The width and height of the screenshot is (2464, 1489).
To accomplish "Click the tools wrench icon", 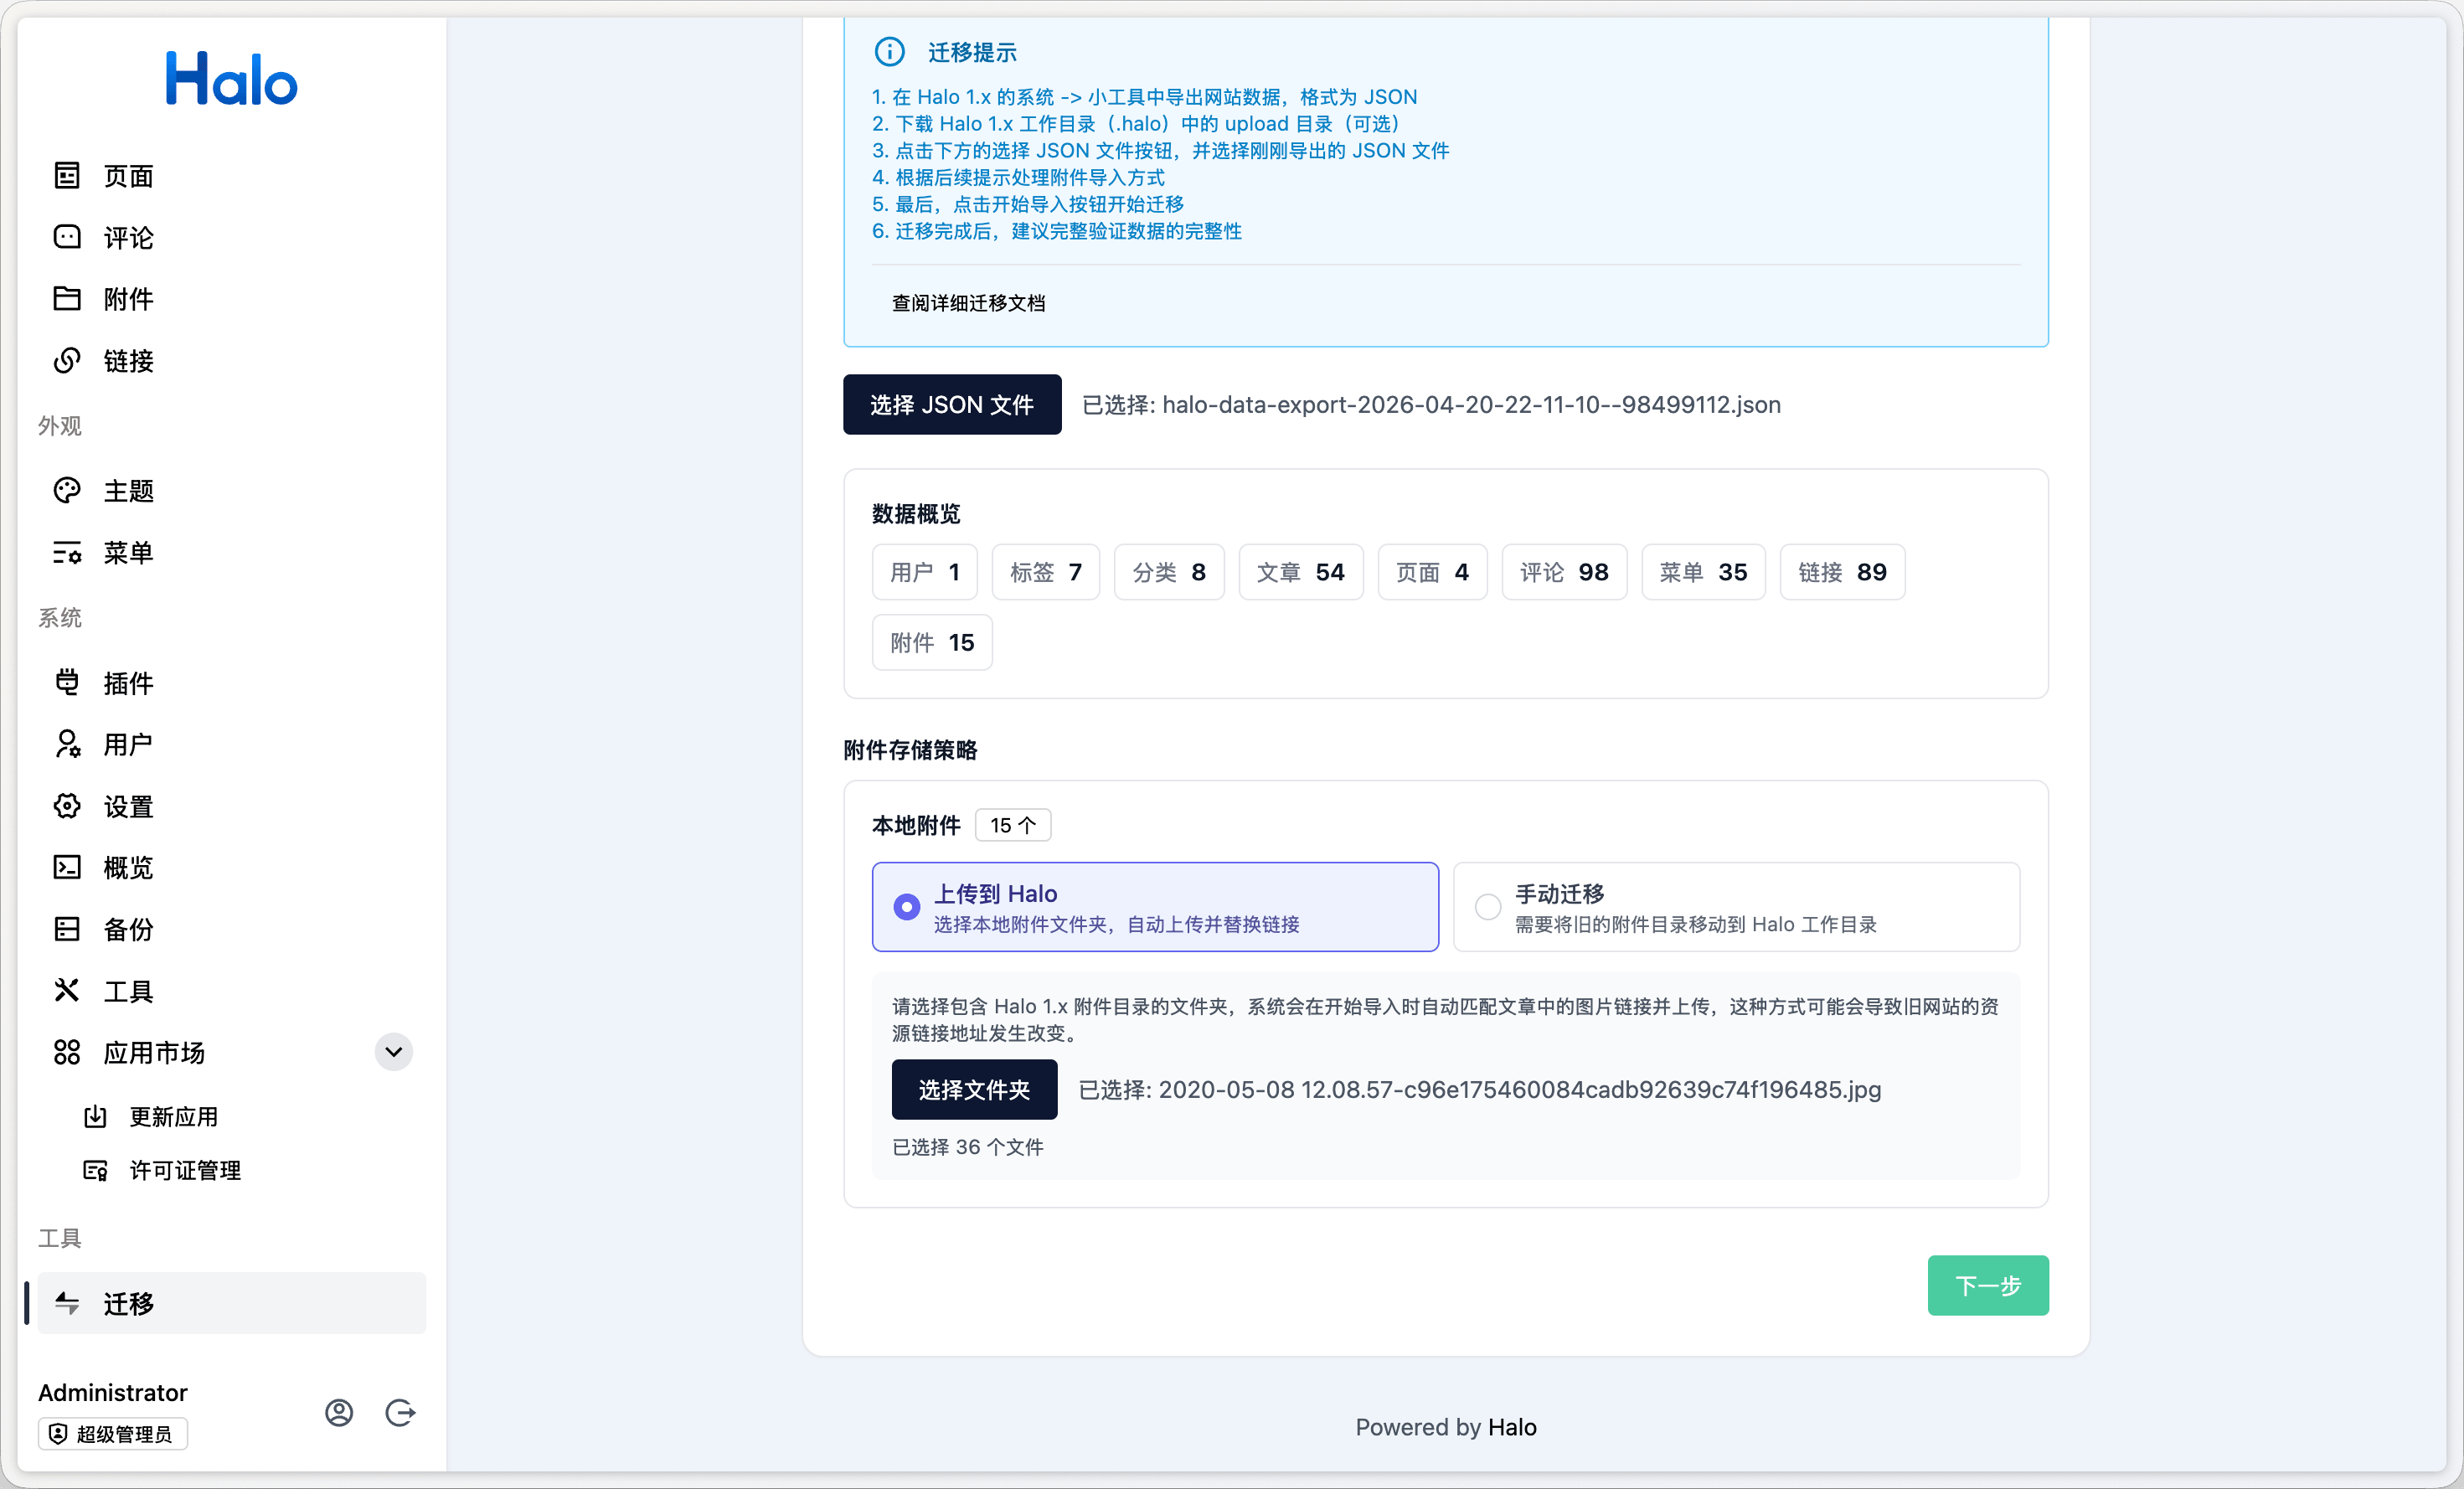I will tap(67, 991).
